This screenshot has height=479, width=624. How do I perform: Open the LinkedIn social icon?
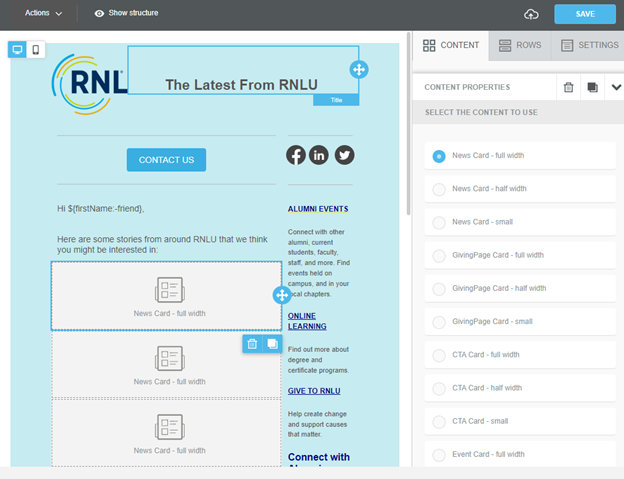(x=319, y=155)
